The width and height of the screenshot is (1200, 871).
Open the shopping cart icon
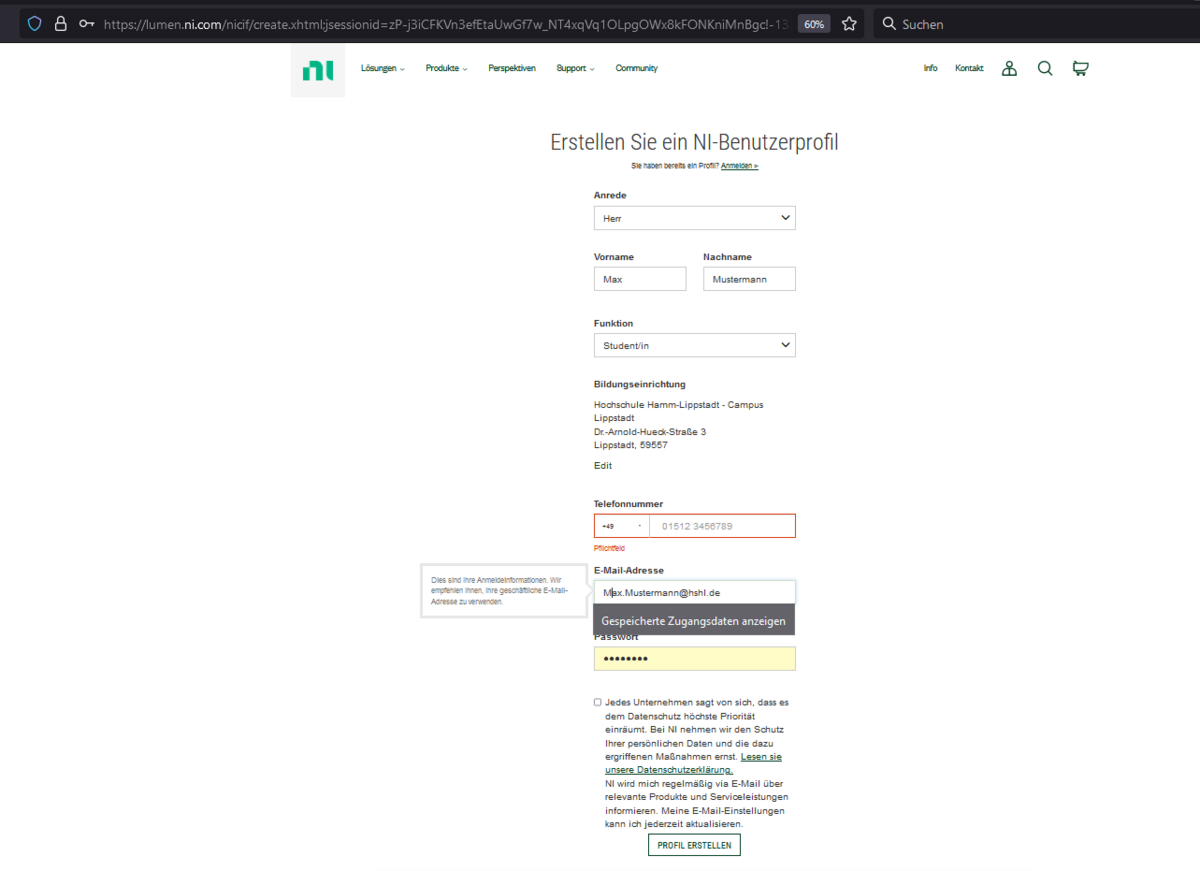(x=1080, y=69)
